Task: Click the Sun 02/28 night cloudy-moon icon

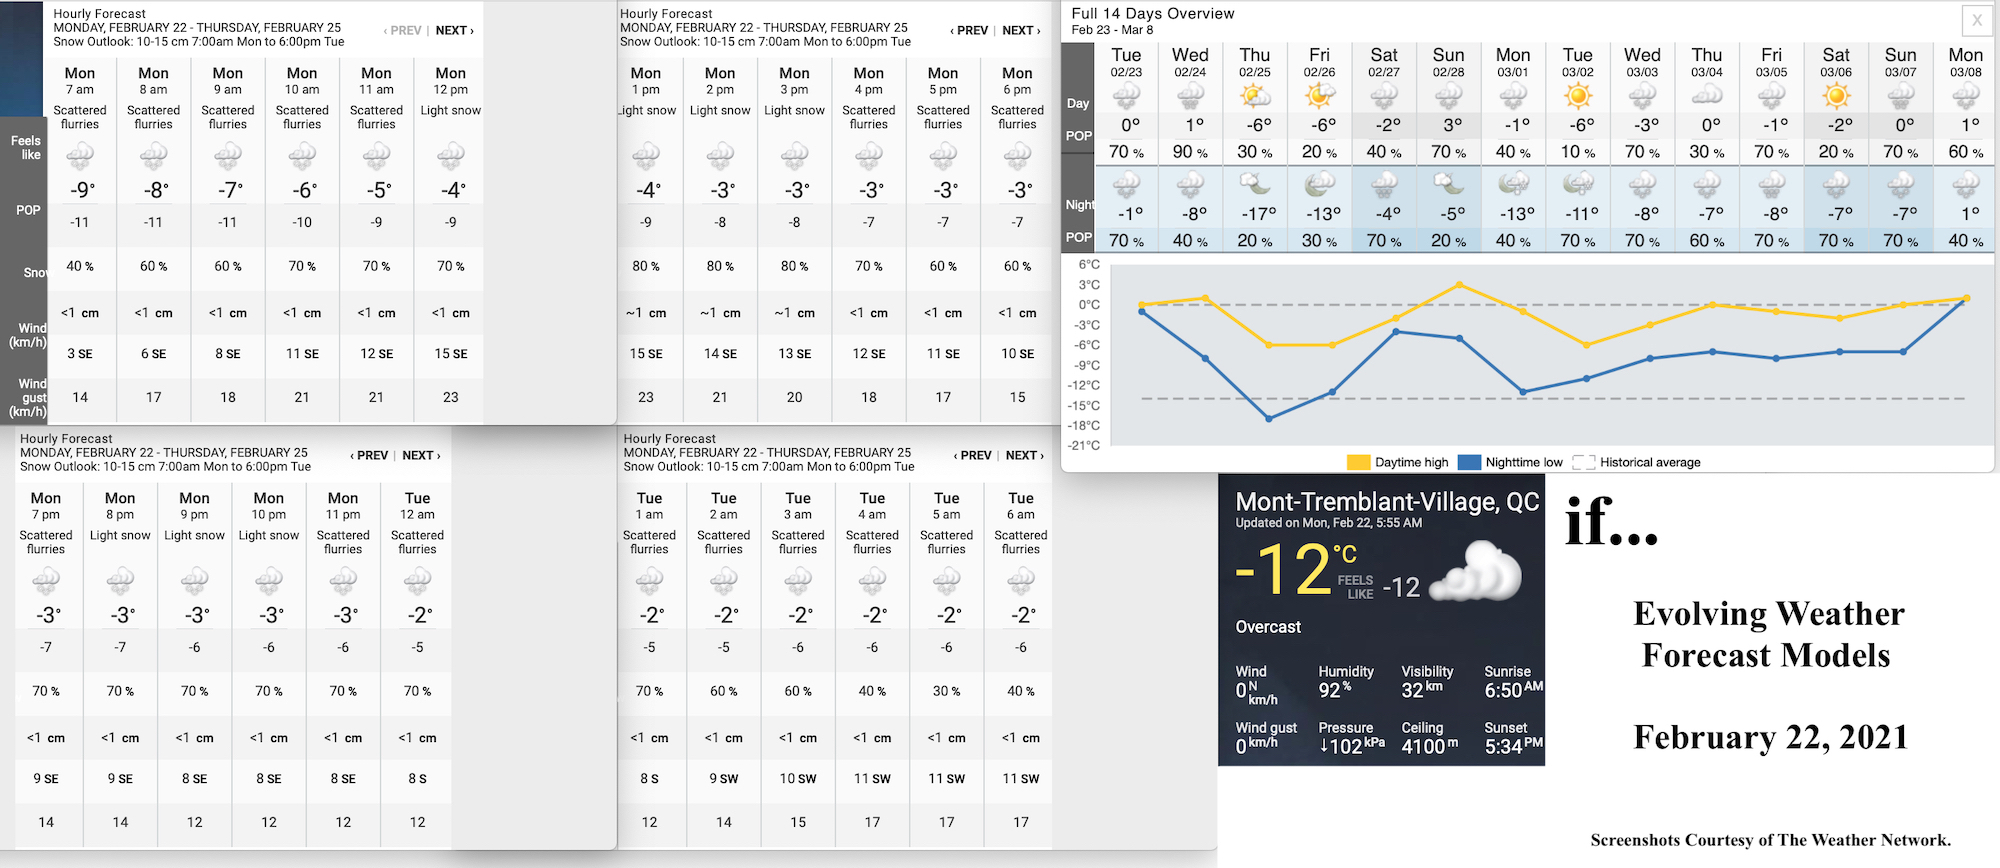Action: [x=1448, y=185]
